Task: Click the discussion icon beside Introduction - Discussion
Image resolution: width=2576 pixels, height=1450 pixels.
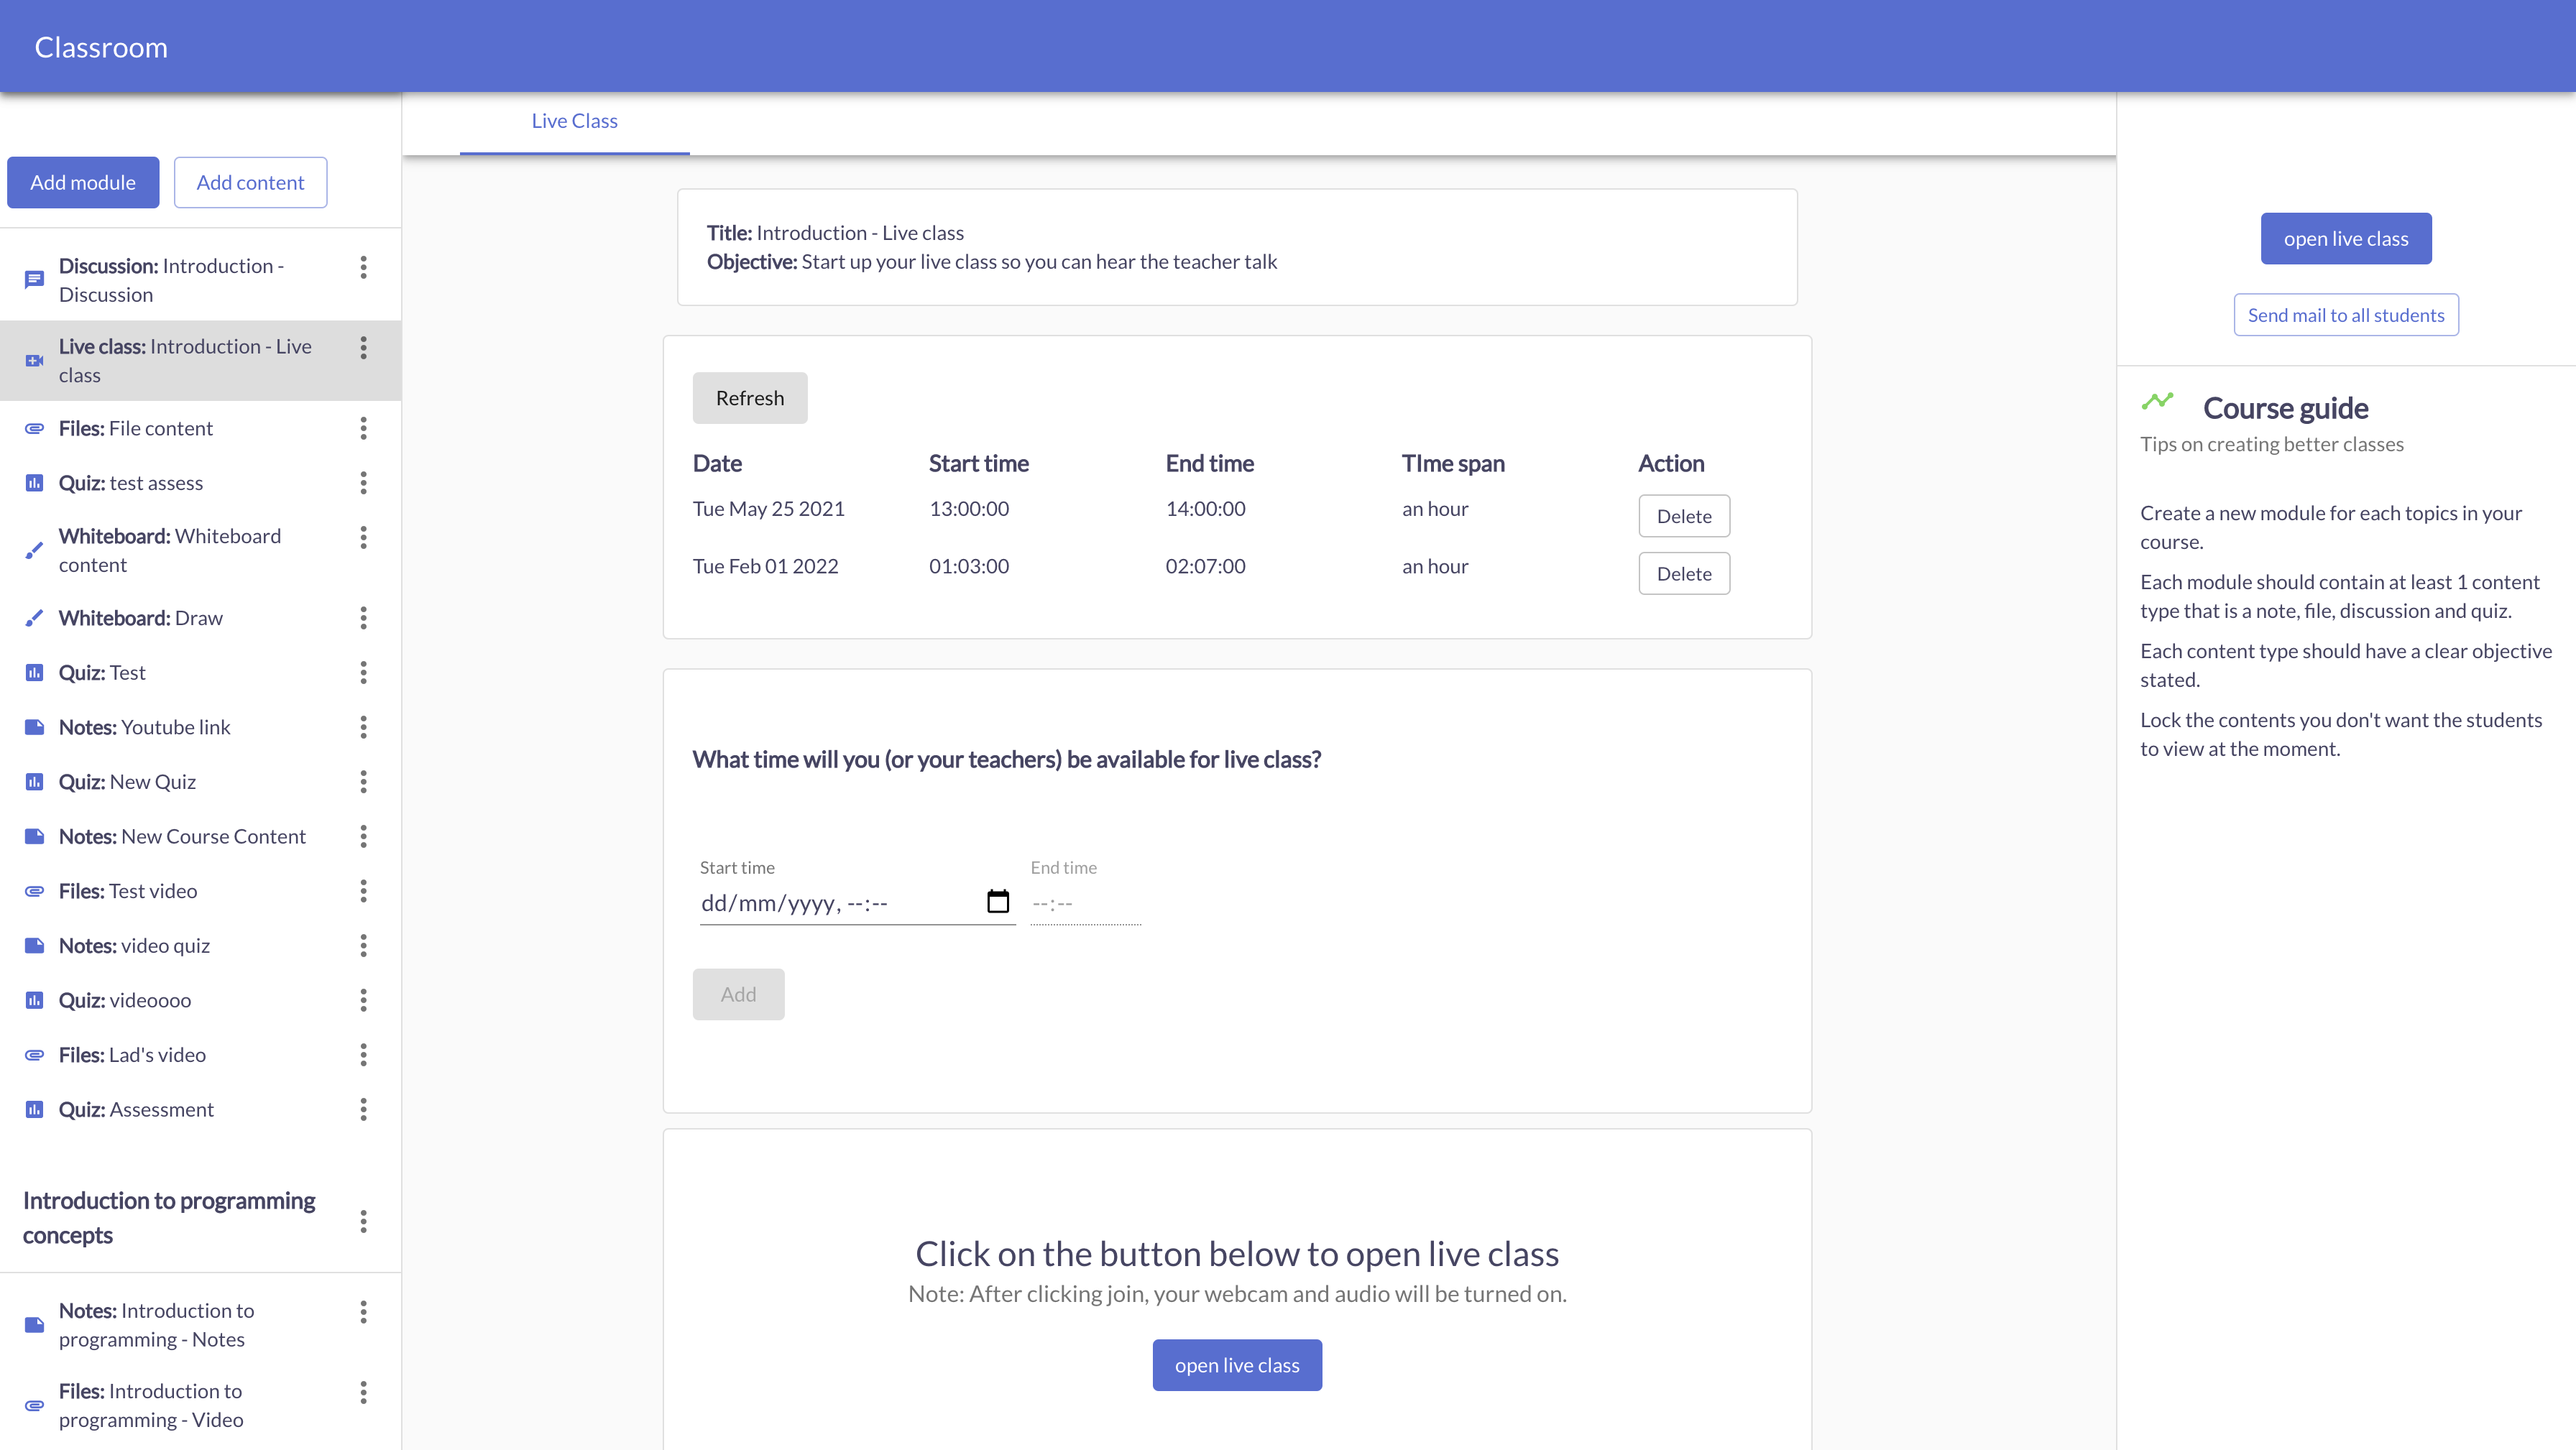Action: (34, 280)
